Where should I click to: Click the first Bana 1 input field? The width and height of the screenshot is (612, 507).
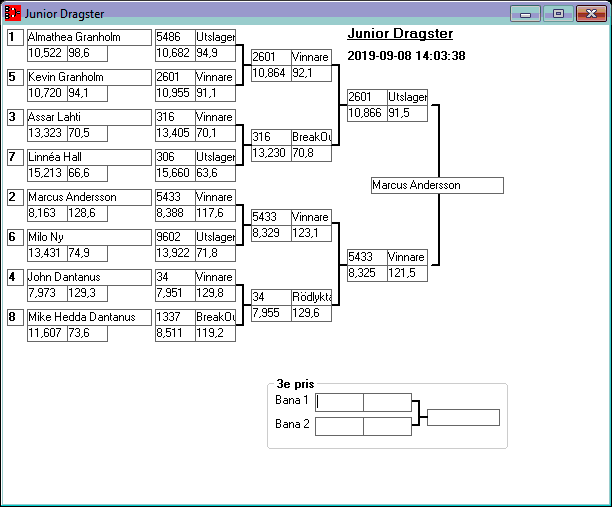(340, 402)
